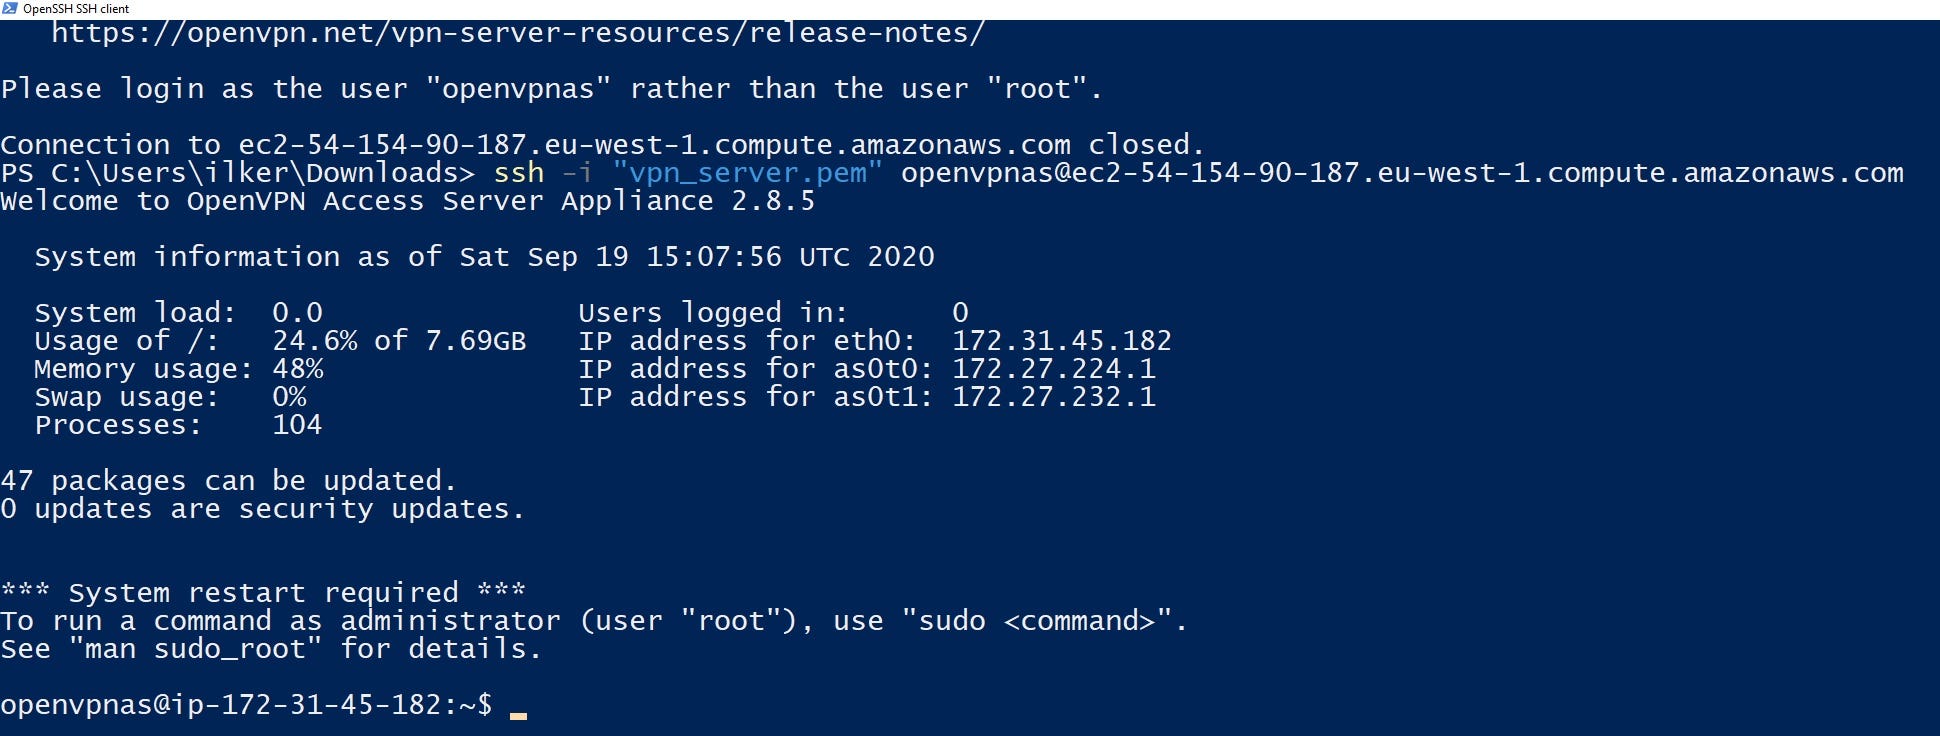1940x736 pixels.
Task: Click the system information date line
Action: (x=484, y=257)
